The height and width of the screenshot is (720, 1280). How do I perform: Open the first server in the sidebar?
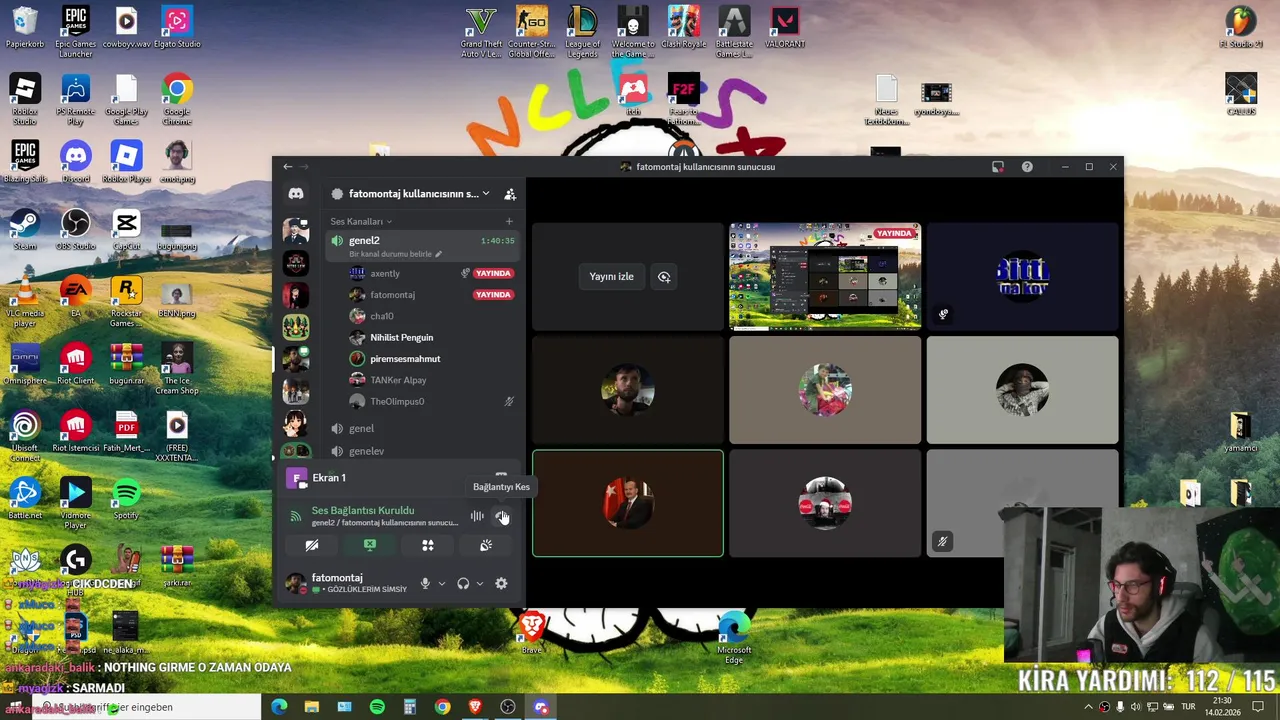point(296,231)
